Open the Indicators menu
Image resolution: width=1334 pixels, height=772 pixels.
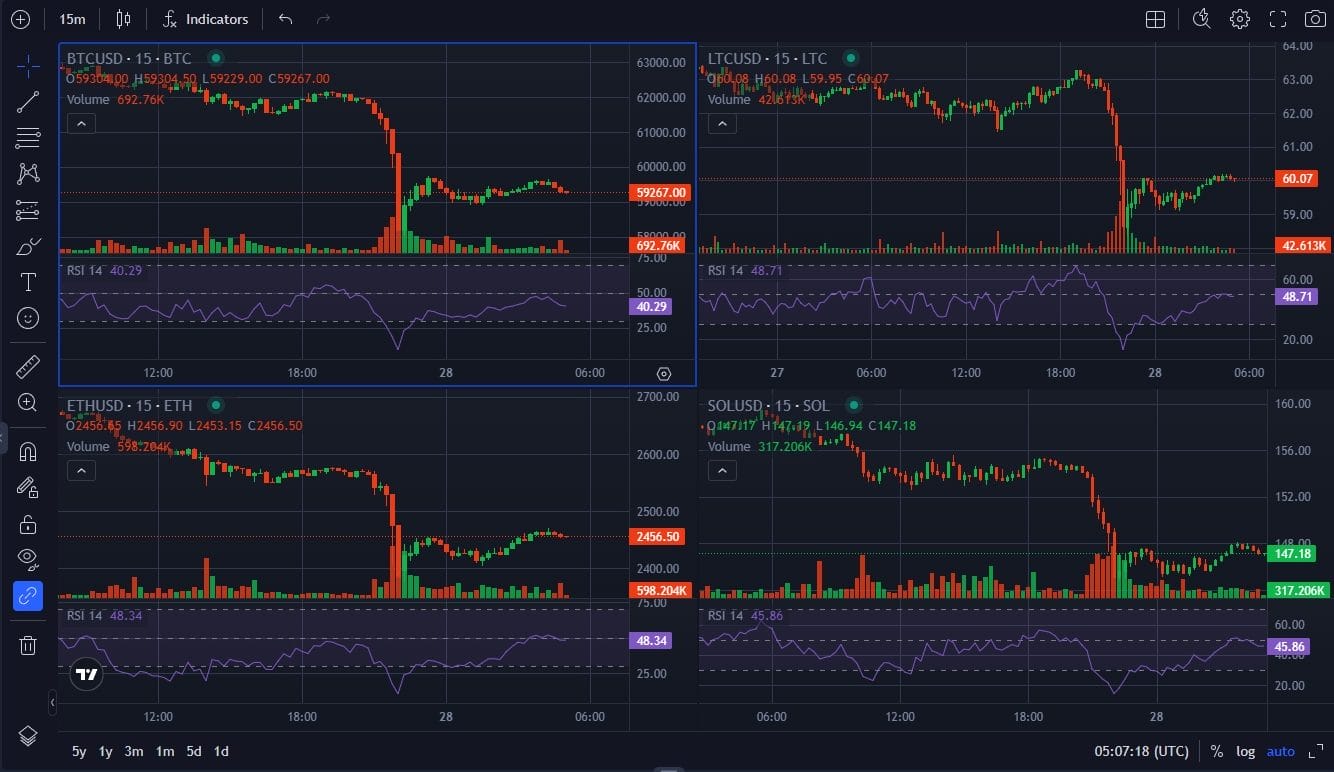pos(205,18)
